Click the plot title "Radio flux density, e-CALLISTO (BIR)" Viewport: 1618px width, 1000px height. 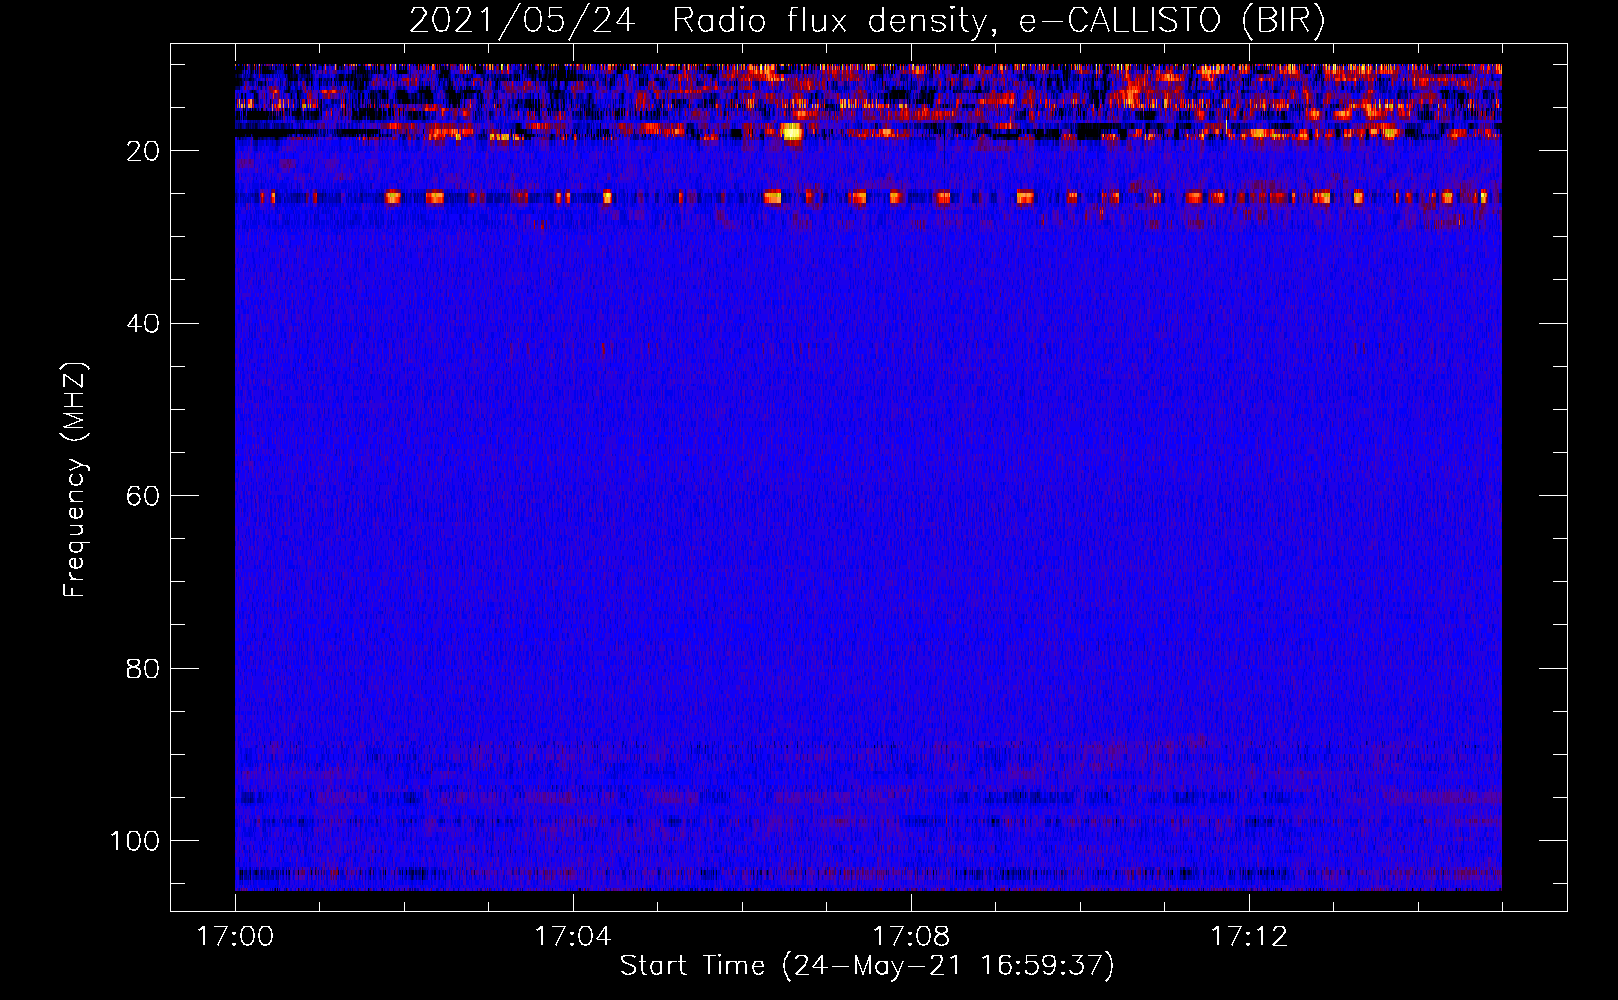click(999, 21)
